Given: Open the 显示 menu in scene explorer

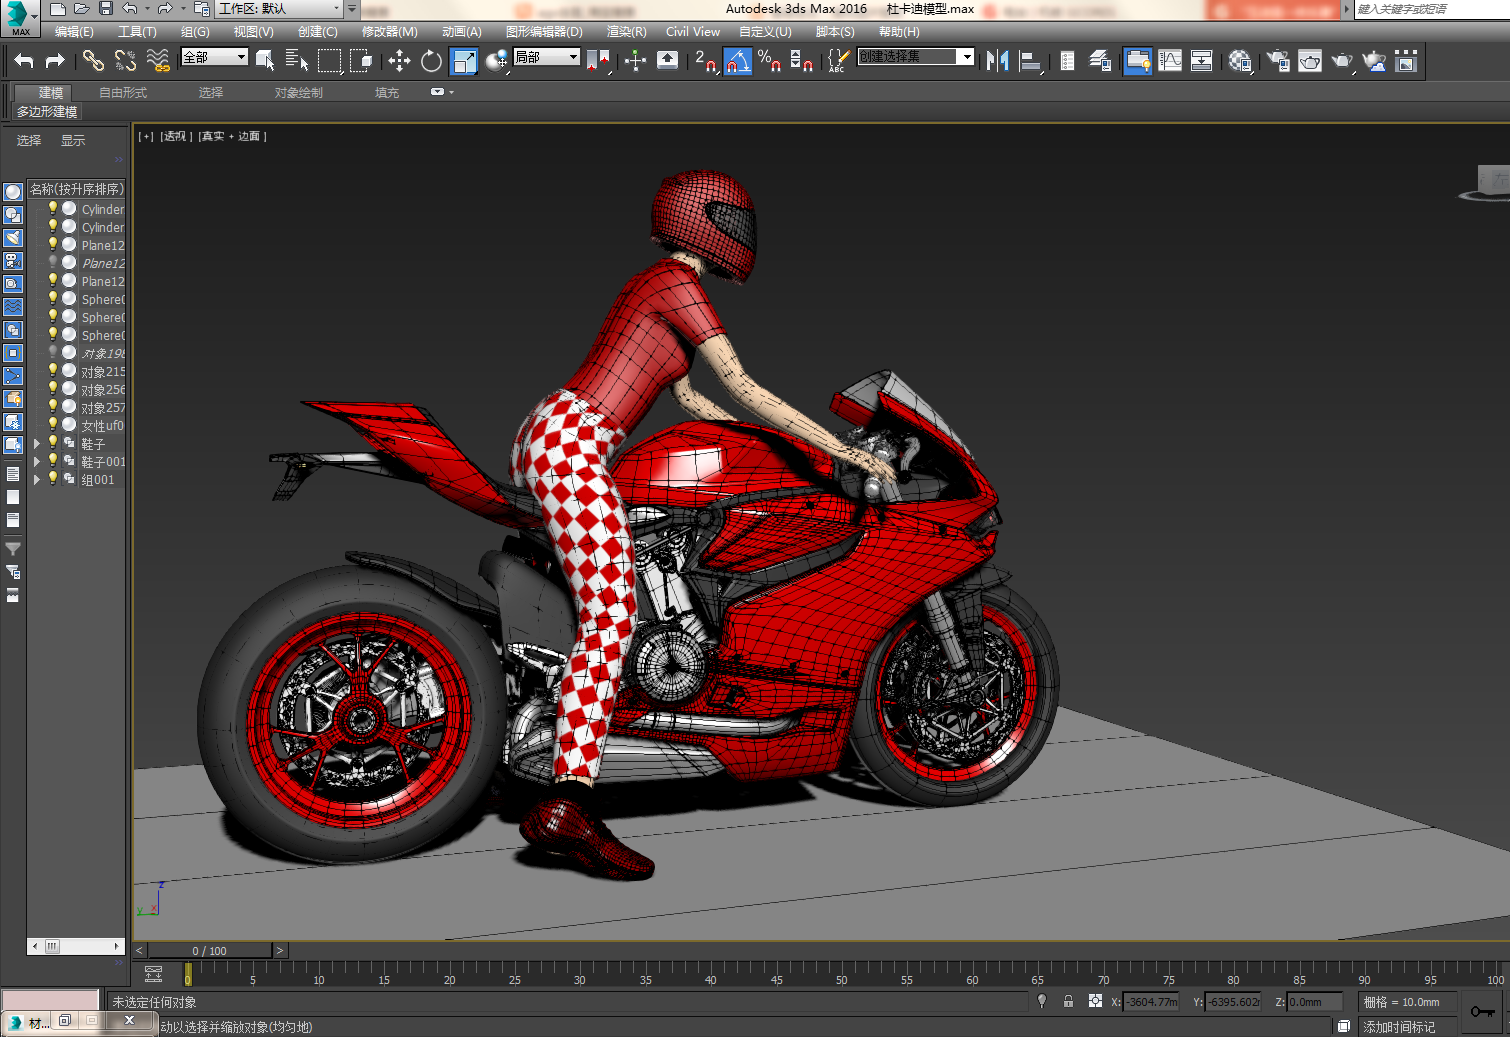Looking at the screenshot, I should point(73,140).
